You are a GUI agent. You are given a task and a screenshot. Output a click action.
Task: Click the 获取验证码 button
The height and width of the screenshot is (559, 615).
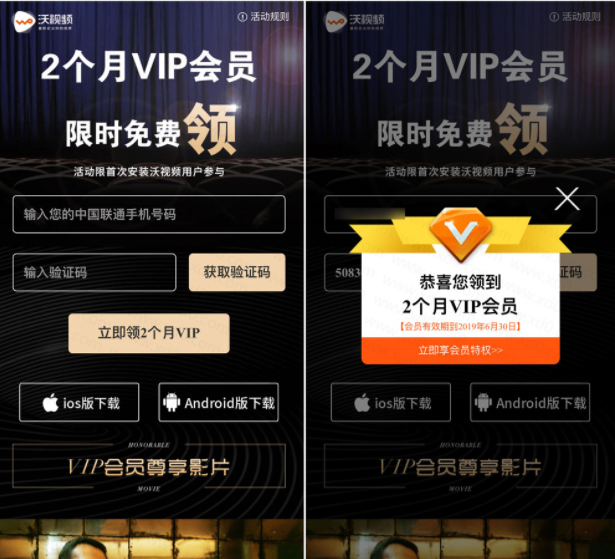(237, 272)
